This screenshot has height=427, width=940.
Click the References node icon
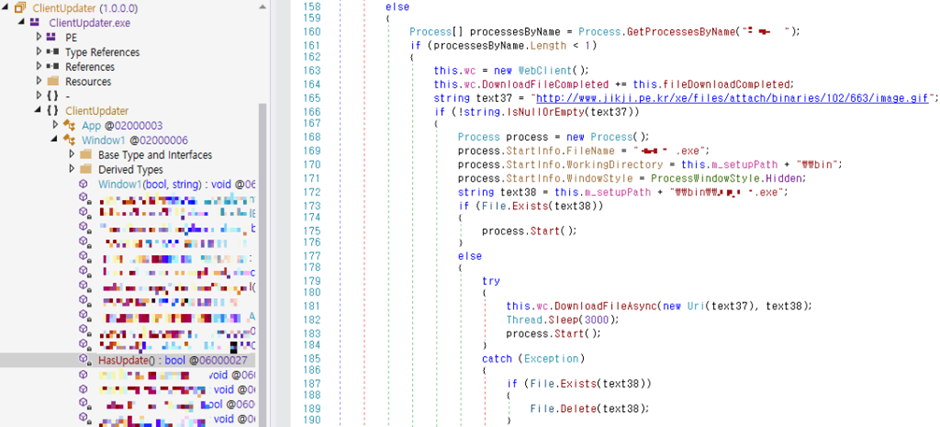point(52,66)
